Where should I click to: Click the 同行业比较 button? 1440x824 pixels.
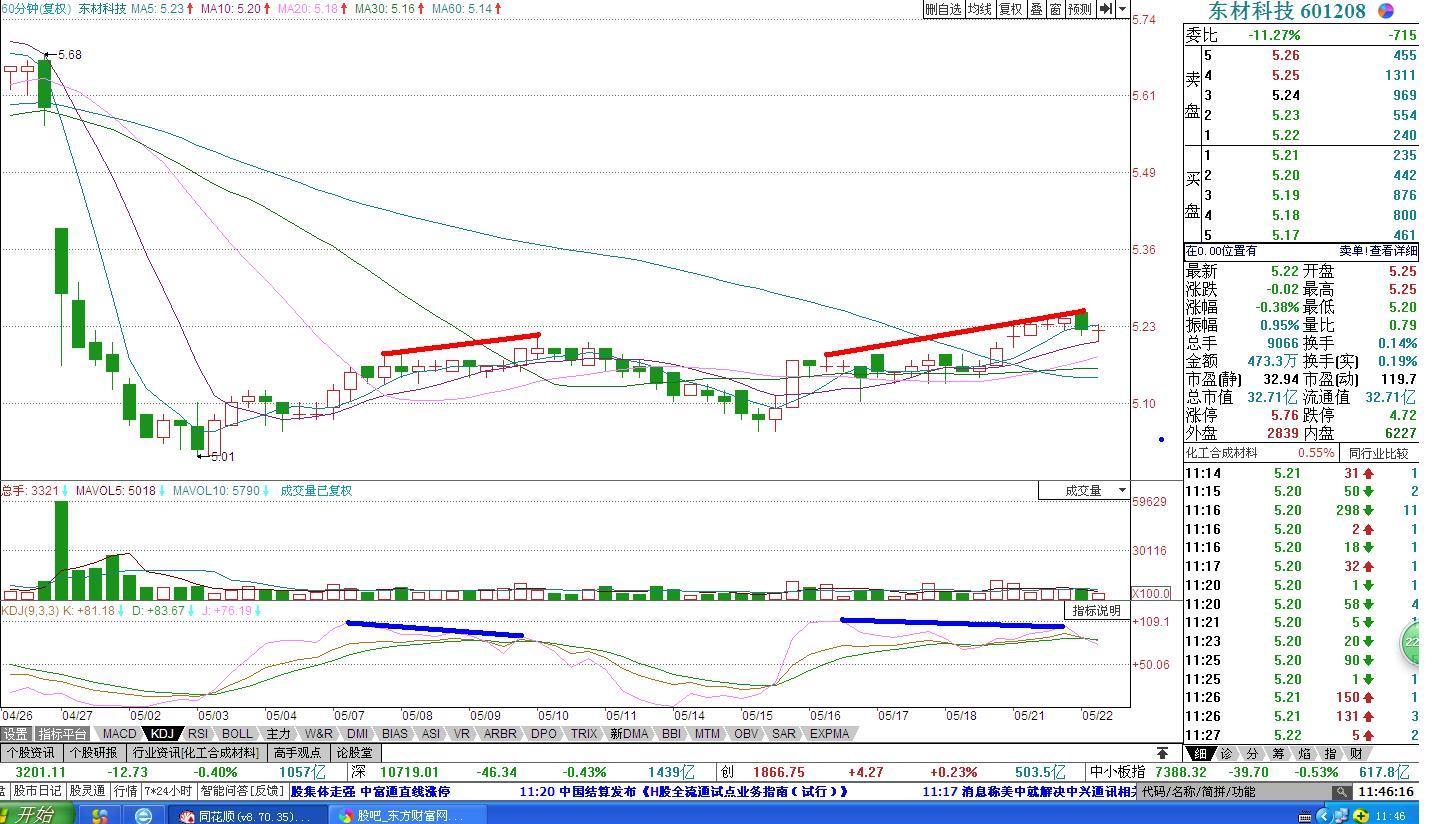[1379, 453]
